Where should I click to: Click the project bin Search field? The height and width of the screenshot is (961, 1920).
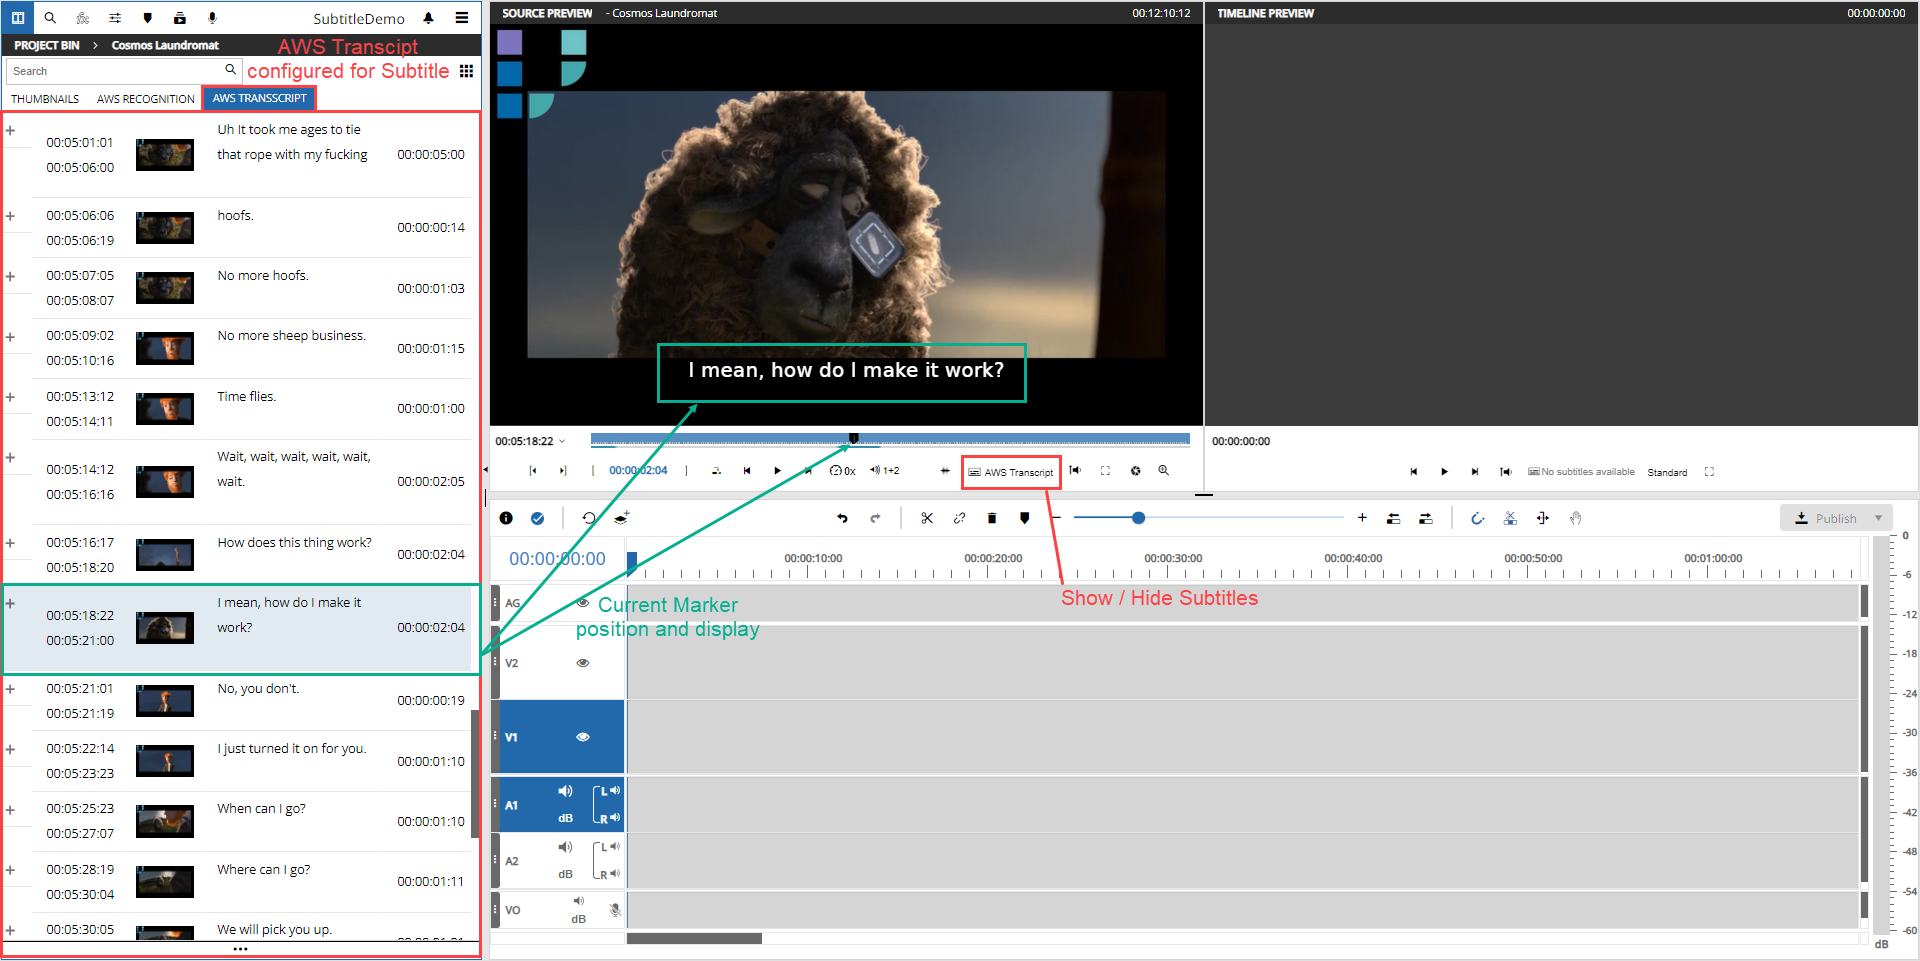[115, 71]
